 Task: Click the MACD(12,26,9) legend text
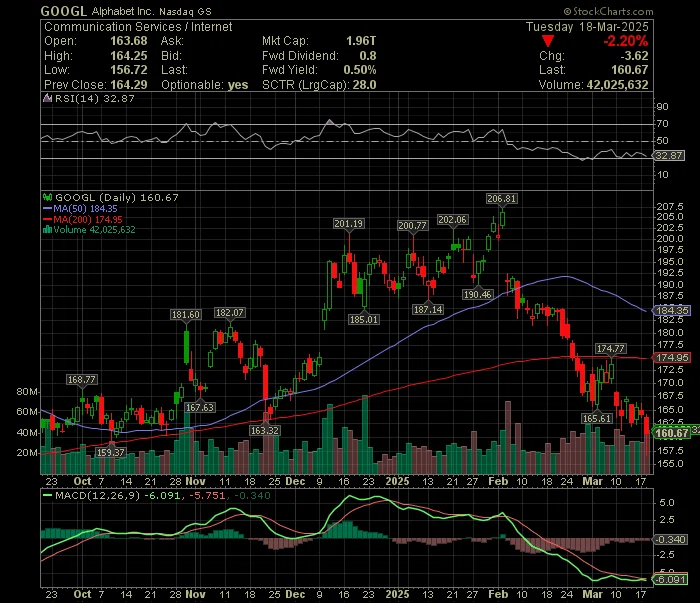tap(97, 495)
